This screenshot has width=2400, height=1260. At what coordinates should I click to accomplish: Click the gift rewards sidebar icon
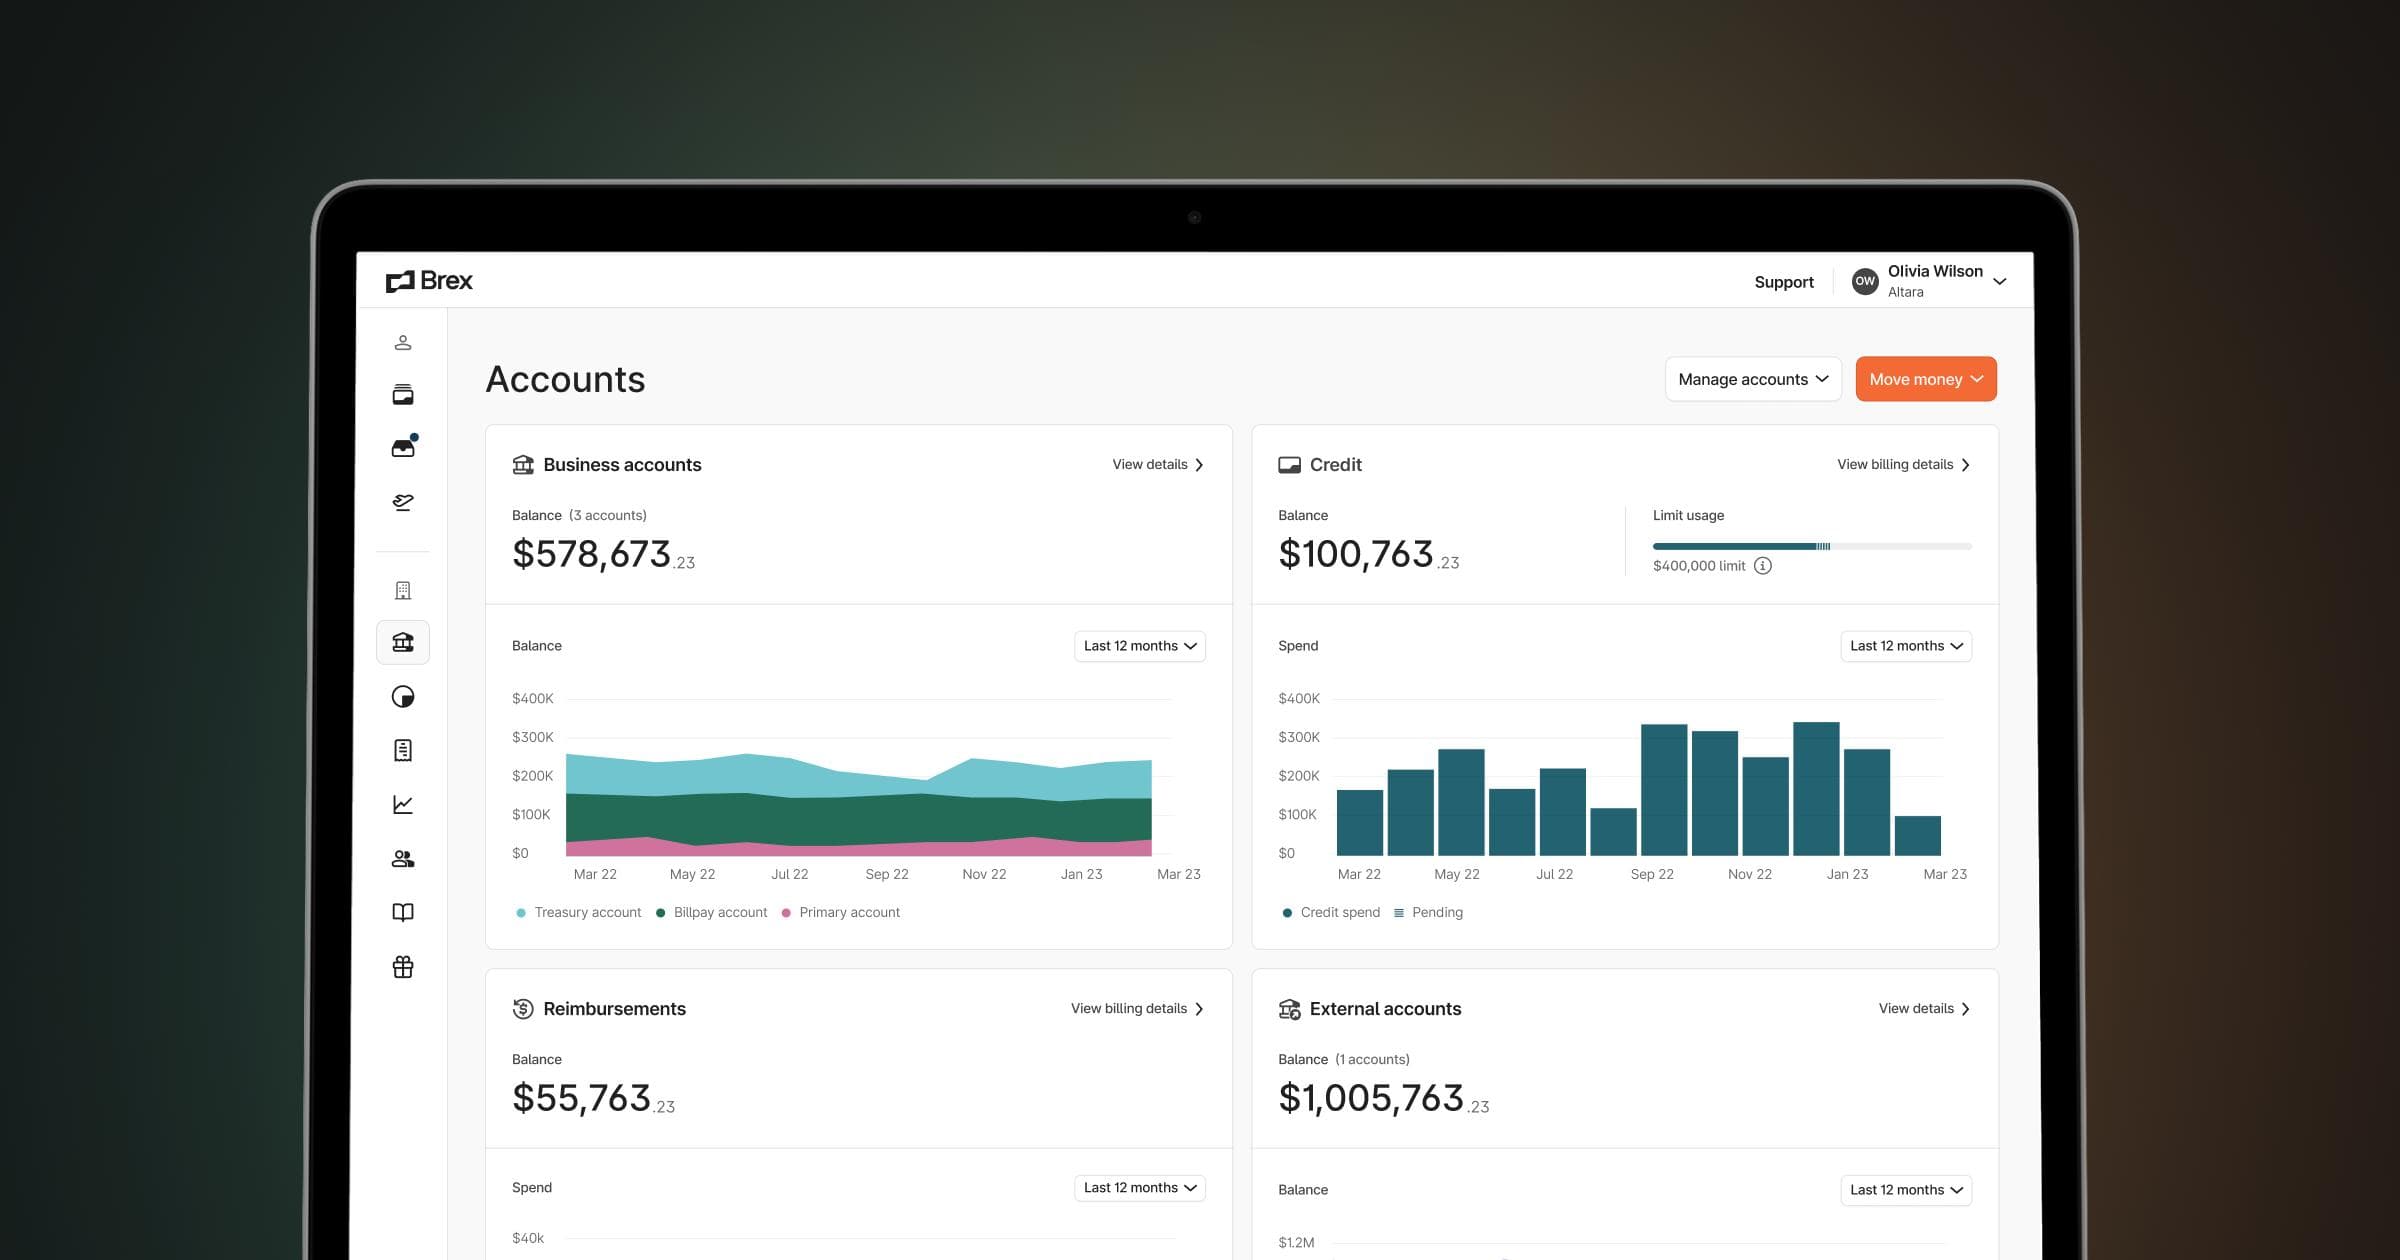pyautogui.click(x=403, y=967)
